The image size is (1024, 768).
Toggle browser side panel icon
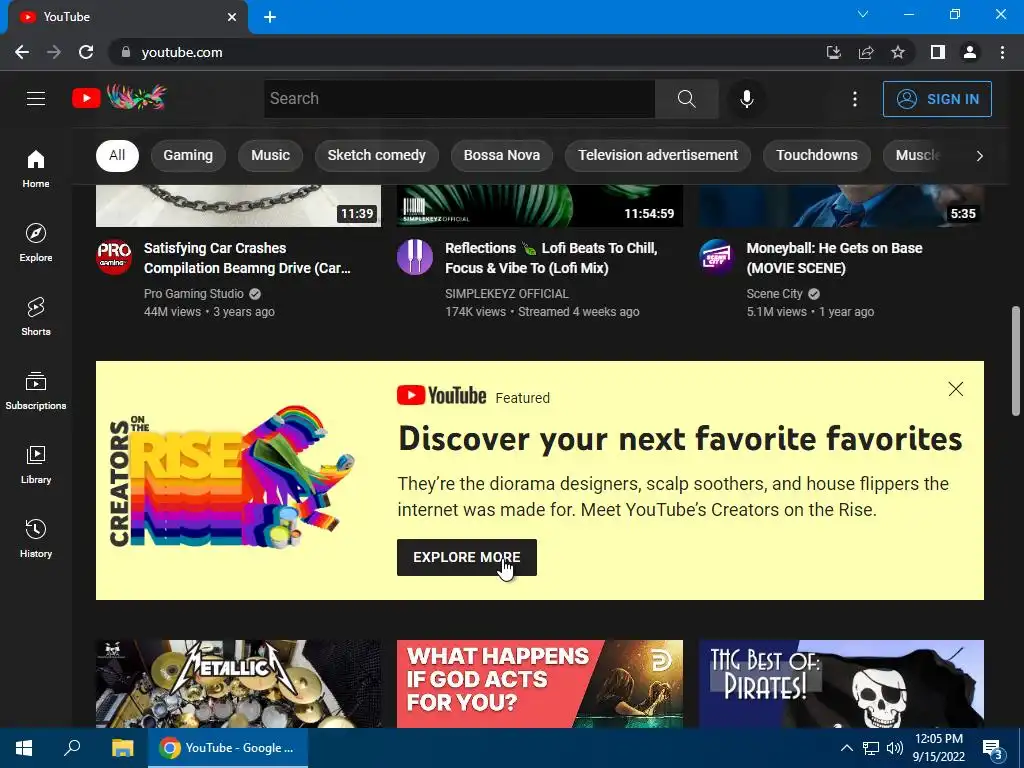(938, 52)
